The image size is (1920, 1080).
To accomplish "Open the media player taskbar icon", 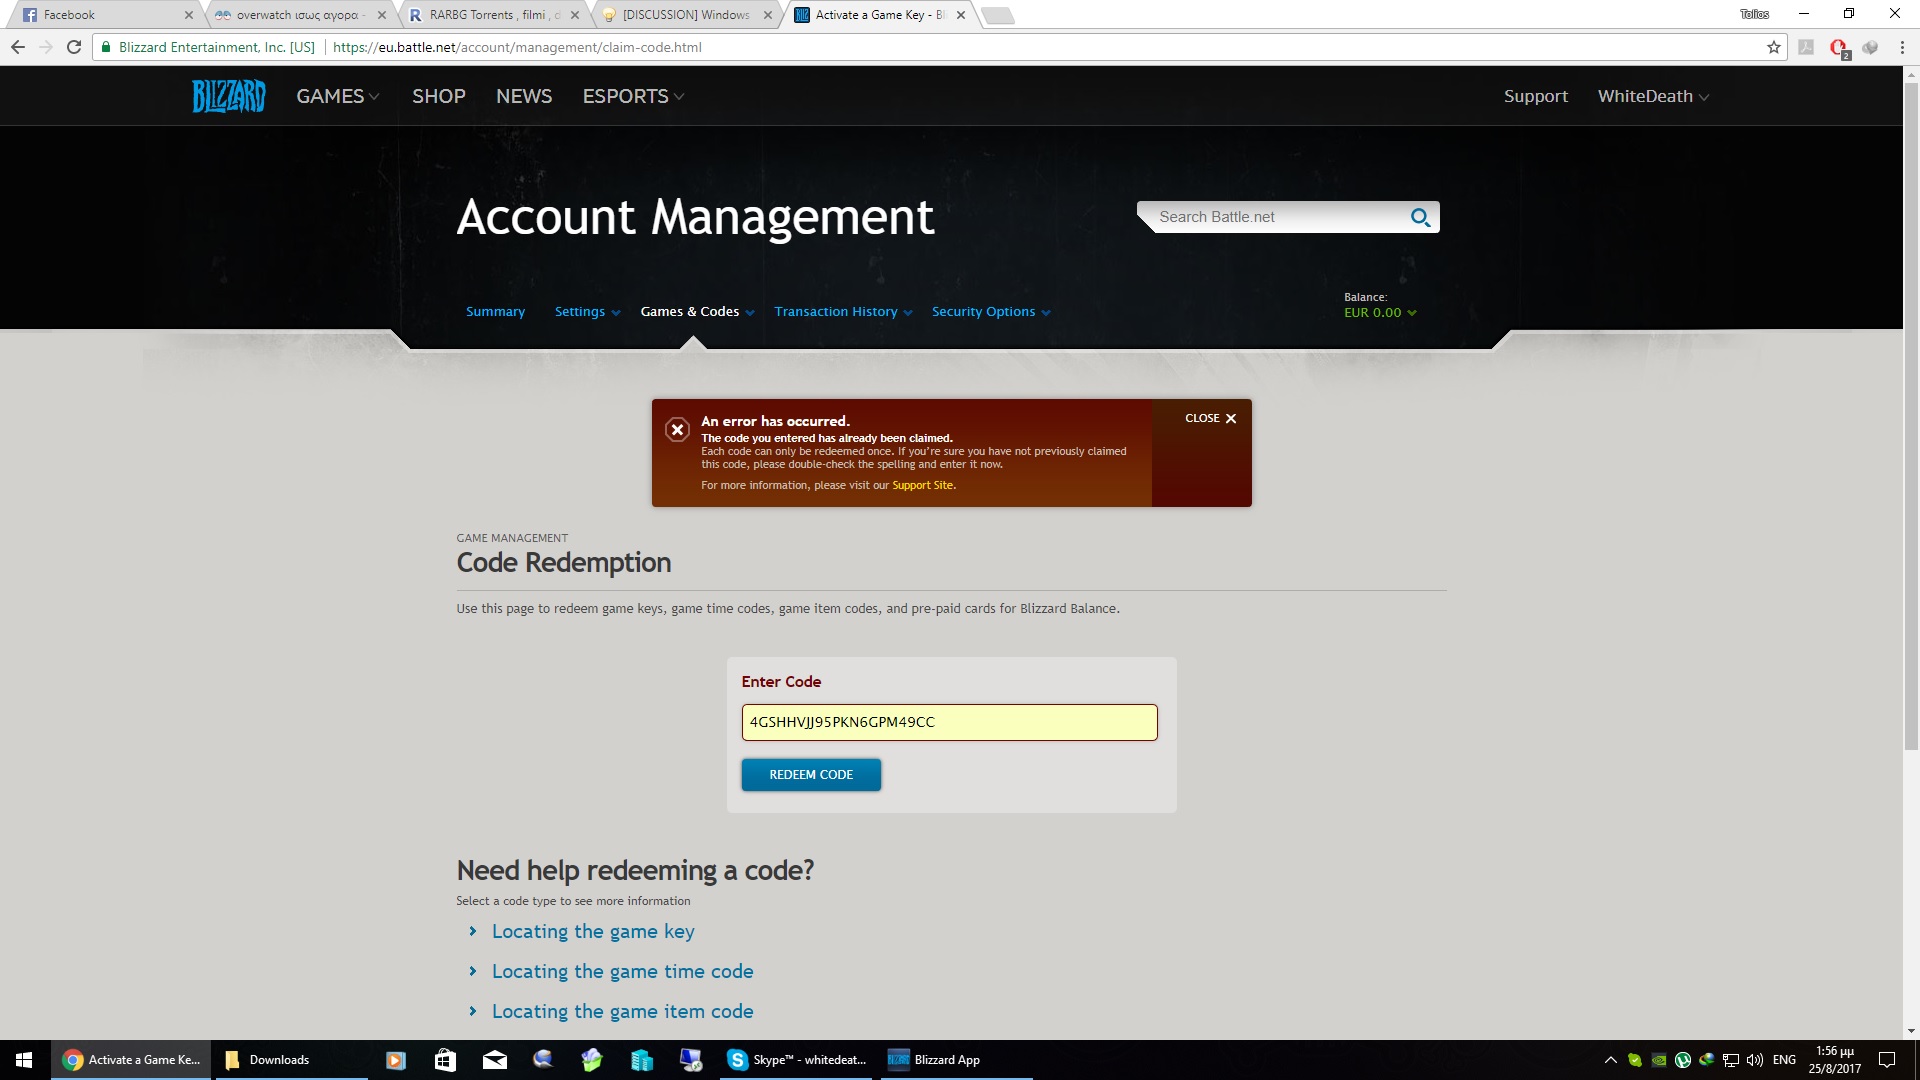I will (396, 1060).
